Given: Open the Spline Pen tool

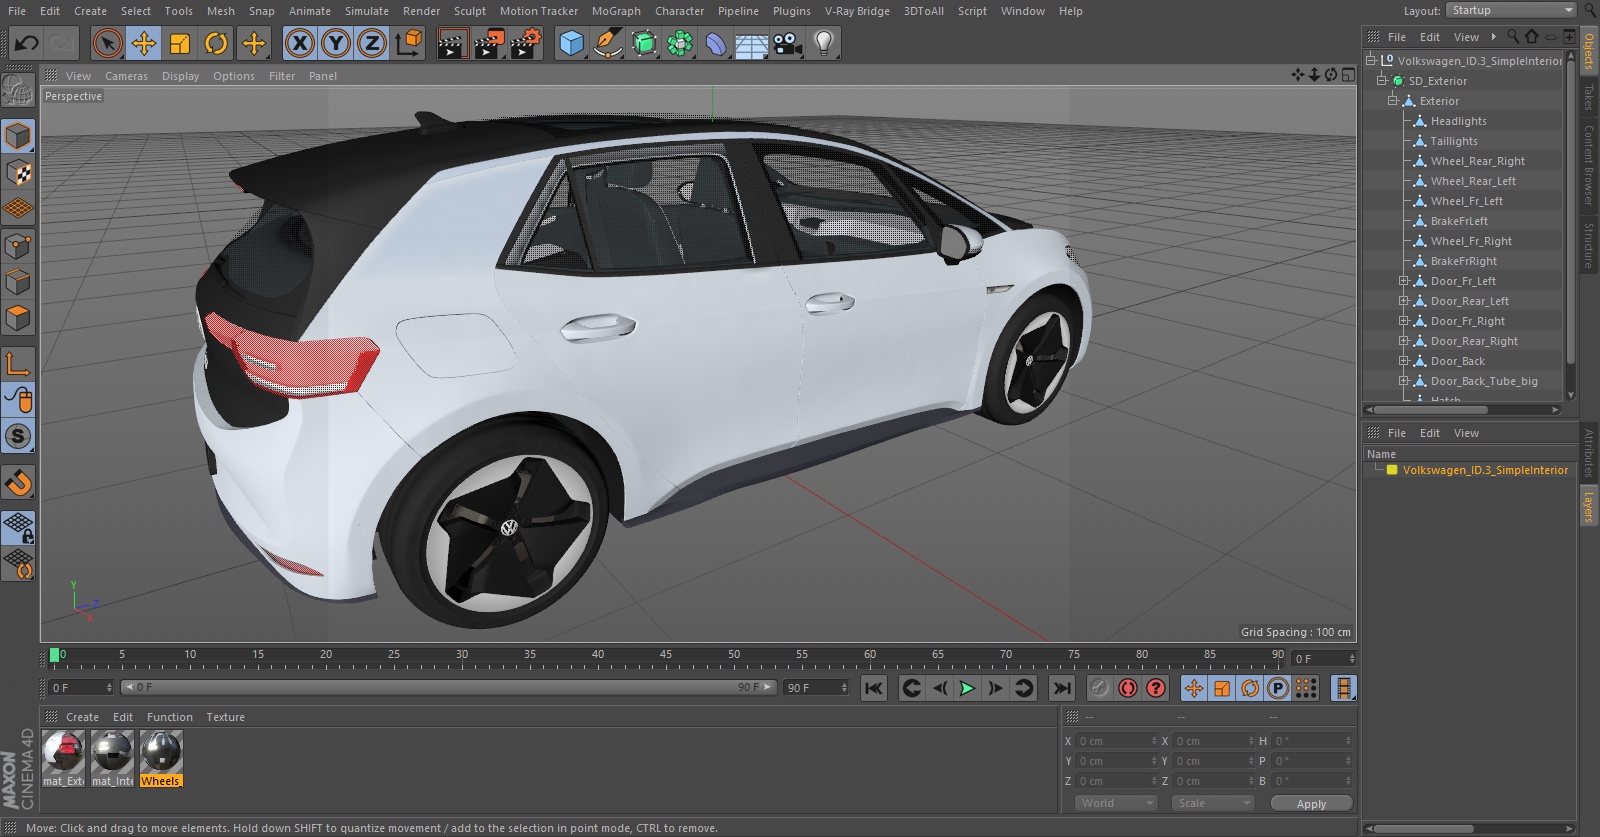Looking at the screenshot, I should click(x=607, y=43).
